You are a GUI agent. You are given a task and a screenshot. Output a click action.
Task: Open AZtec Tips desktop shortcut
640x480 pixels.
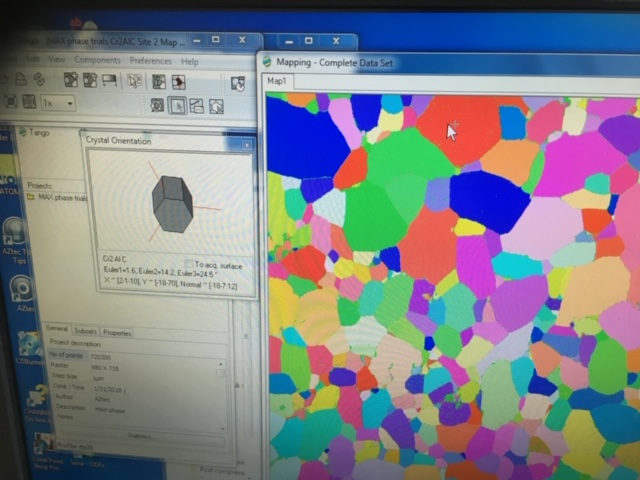16,240
